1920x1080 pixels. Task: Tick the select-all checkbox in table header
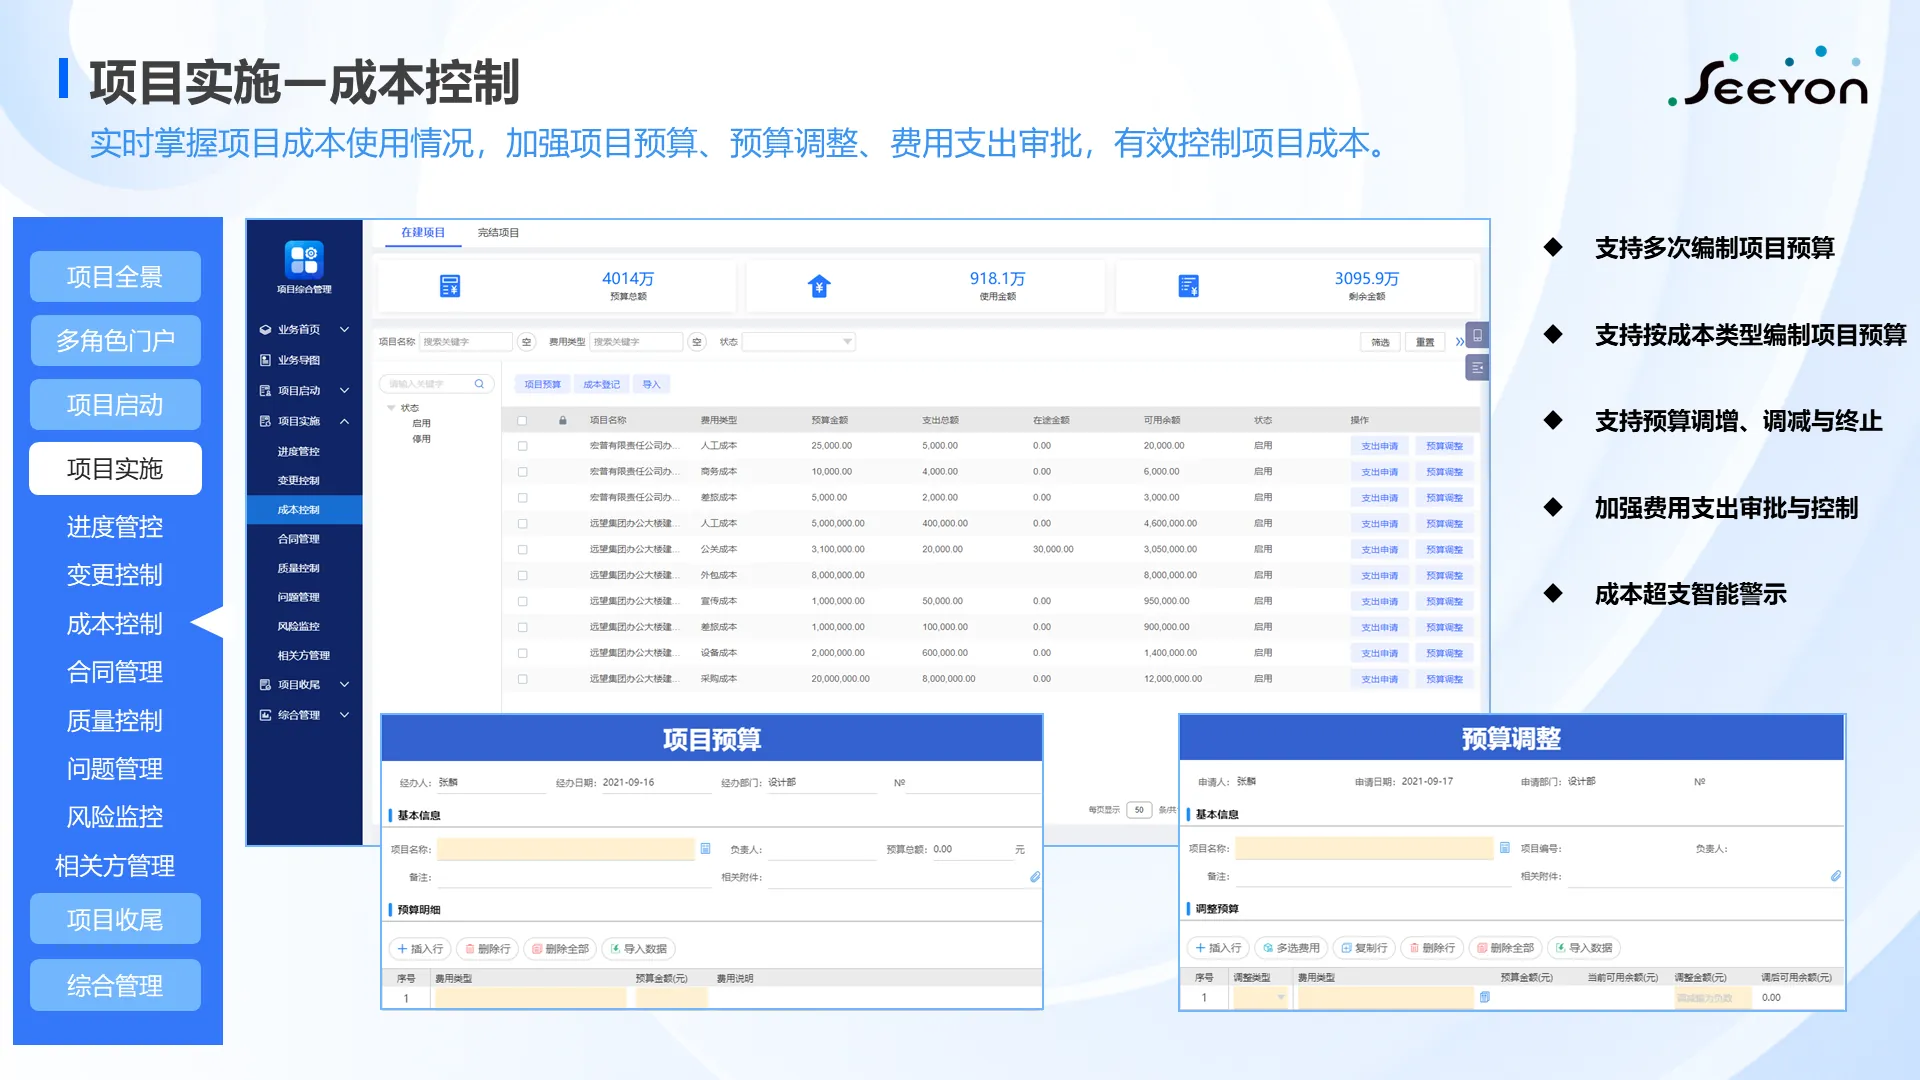pyautogui.click(x=522, y=420)
